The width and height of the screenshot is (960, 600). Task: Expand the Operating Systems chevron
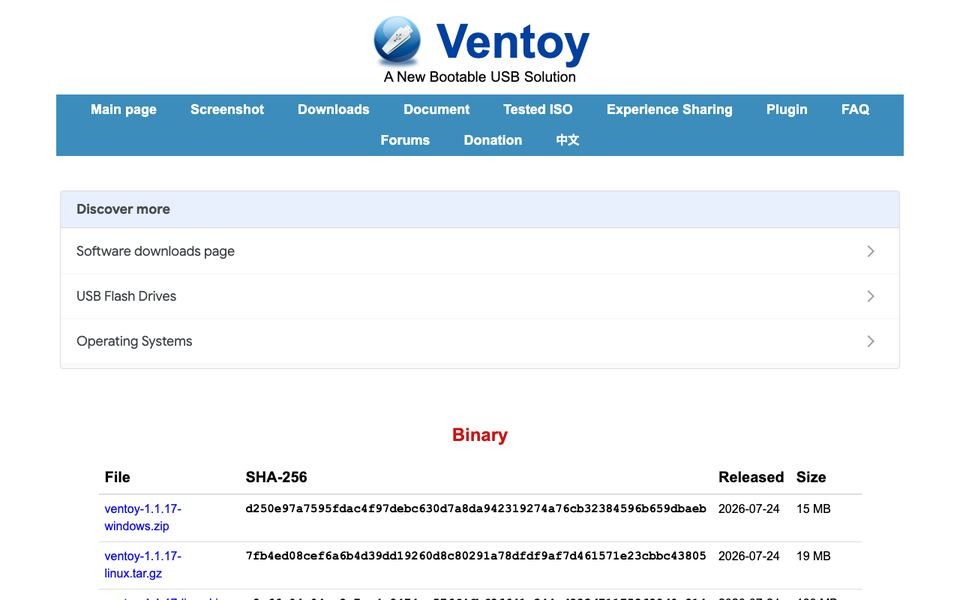pos(871,341)
